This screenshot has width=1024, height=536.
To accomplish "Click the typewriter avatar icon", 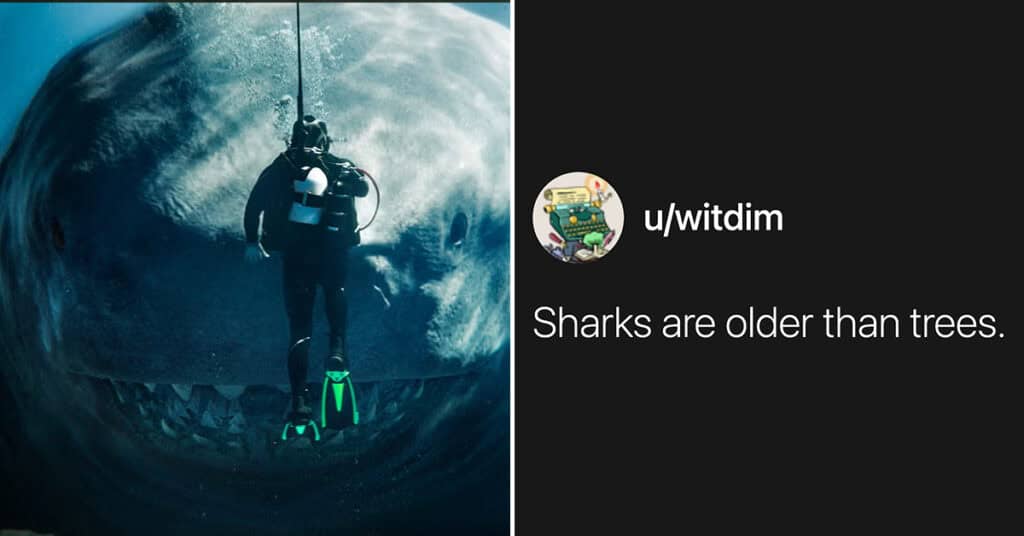I will [578, 217].
